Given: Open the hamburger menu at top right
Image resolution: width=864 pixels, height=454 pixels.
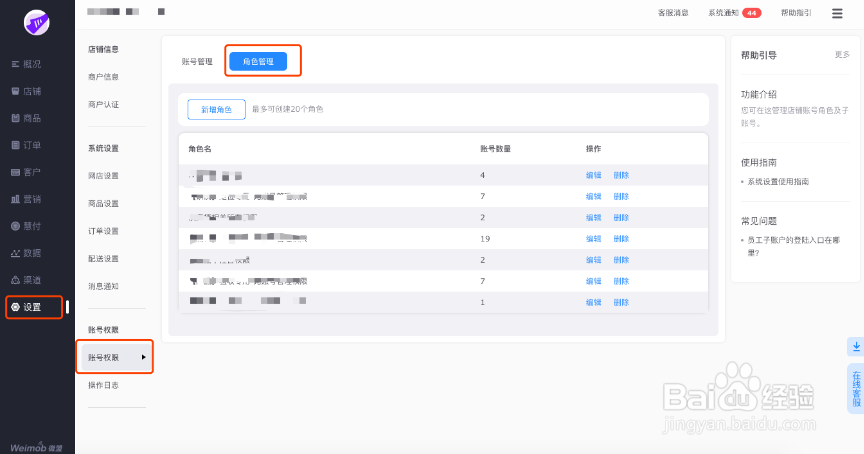Looking at the screenshot, I should coord(837,13).
